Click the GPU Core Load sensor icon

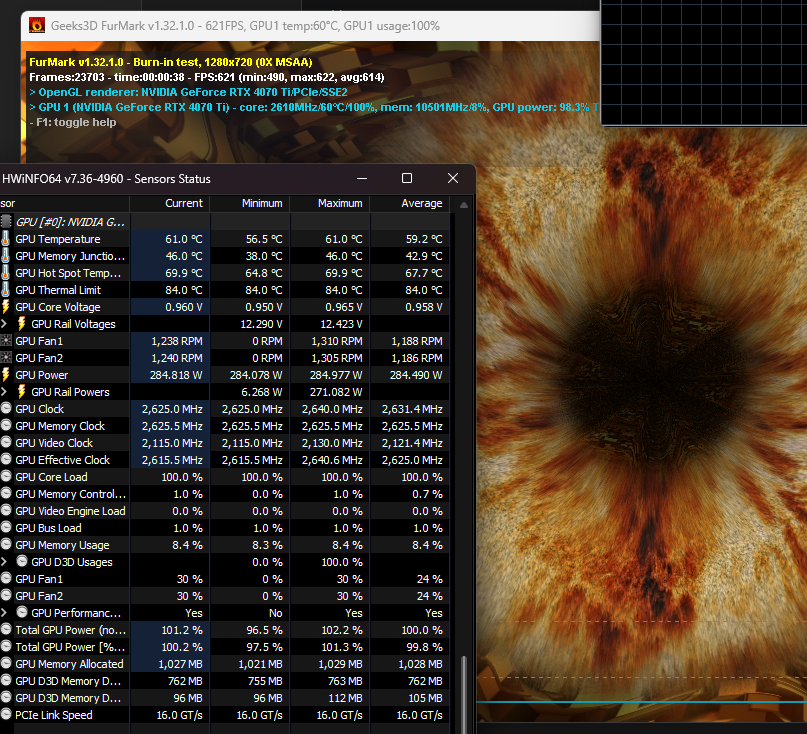click(6, 476)
